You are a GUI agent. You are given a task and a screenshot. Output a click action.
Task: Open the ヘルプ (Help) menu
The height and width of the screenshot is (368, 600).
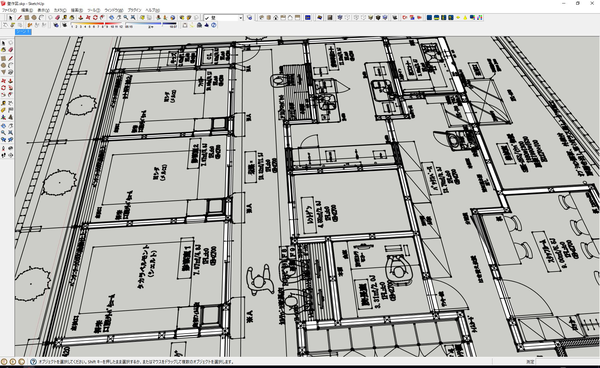tap(152, 10)
